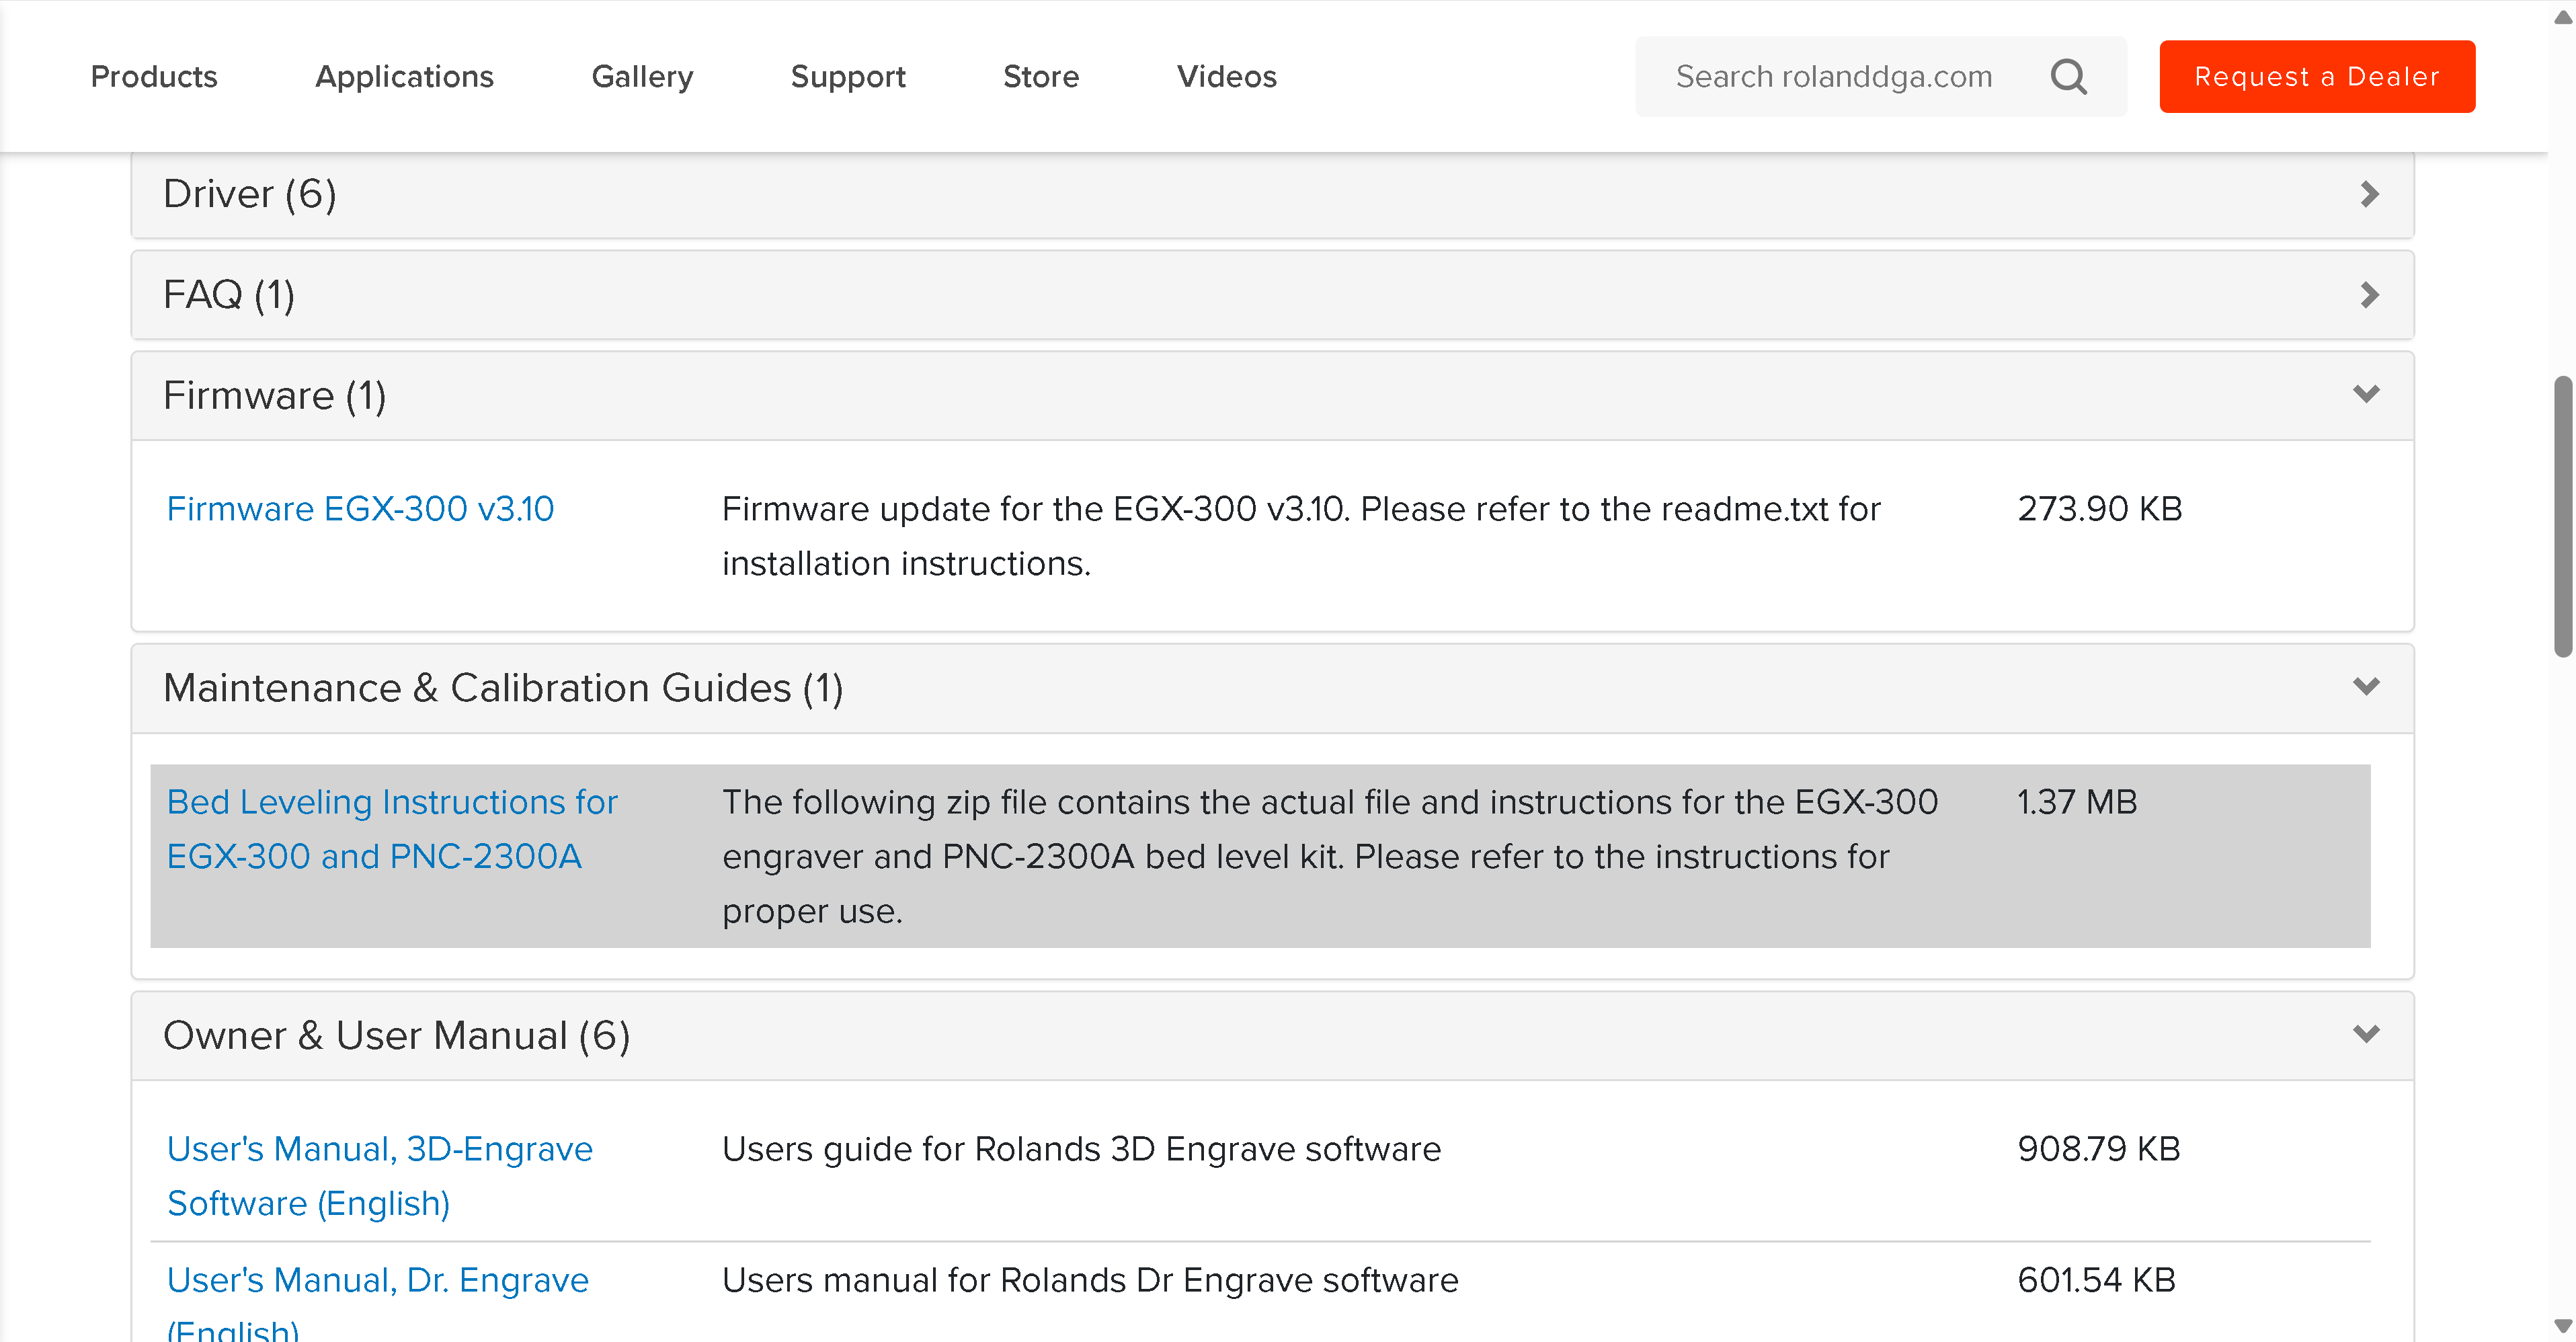2576x1342 pixels.
Task: Open Bed Leveling Instructions for EGX-300 link
Action: [x=392, y=829]
